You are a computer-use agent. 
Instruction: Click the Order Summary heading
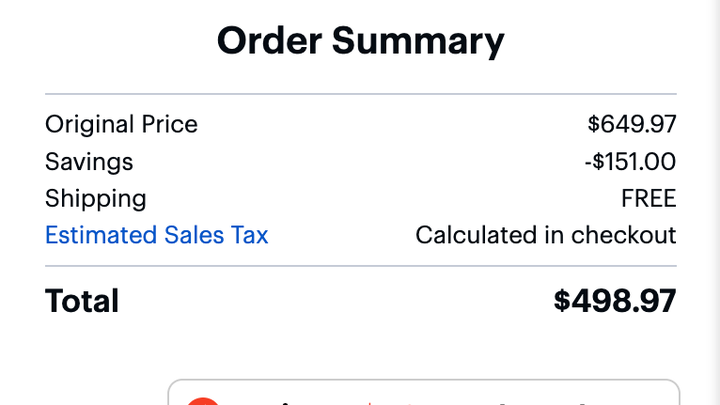coord(360,41)
